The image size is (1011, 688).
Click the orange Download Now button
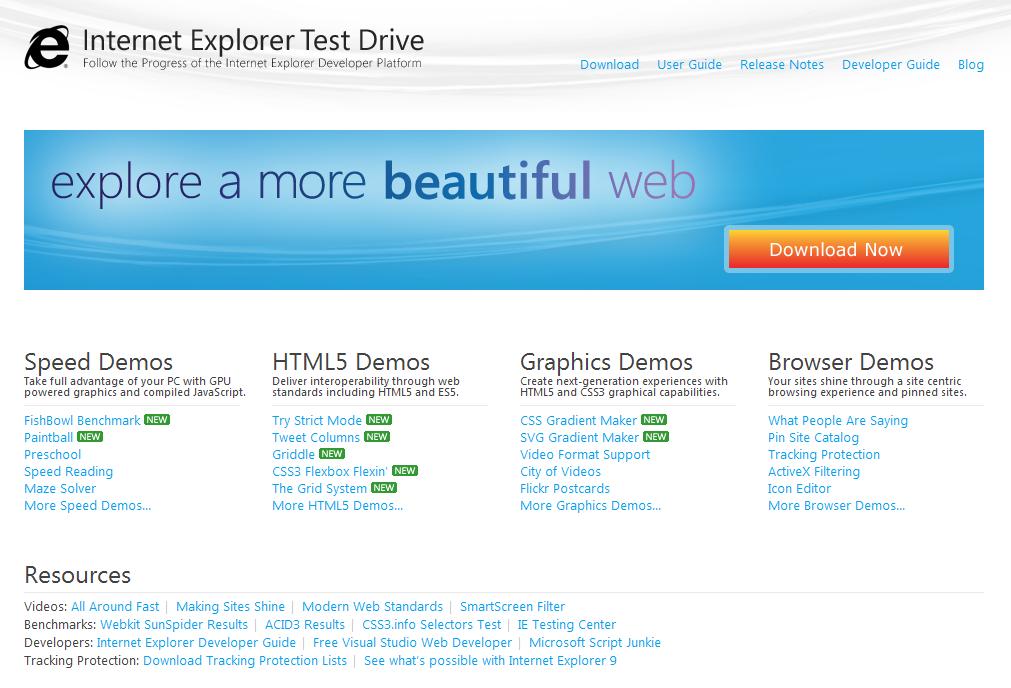point(838,250)
